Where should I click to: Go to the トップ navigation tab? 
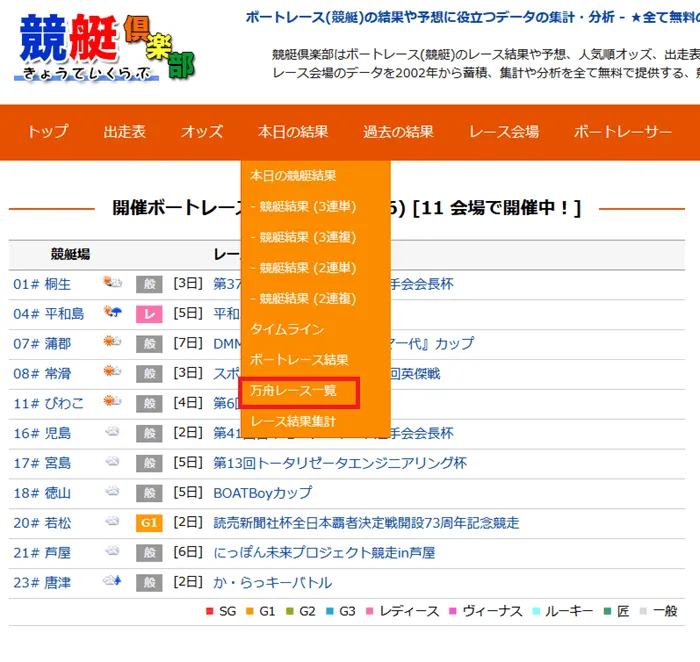coord(47,132)
